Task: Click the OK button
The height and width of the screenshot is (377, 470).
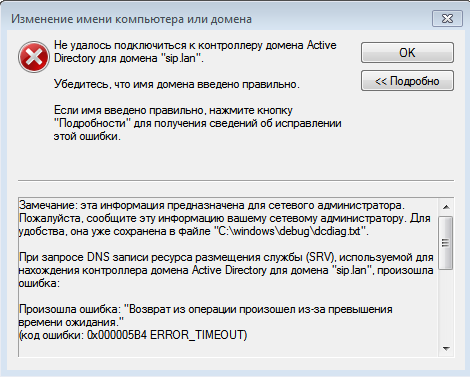Action: [407, 53]
